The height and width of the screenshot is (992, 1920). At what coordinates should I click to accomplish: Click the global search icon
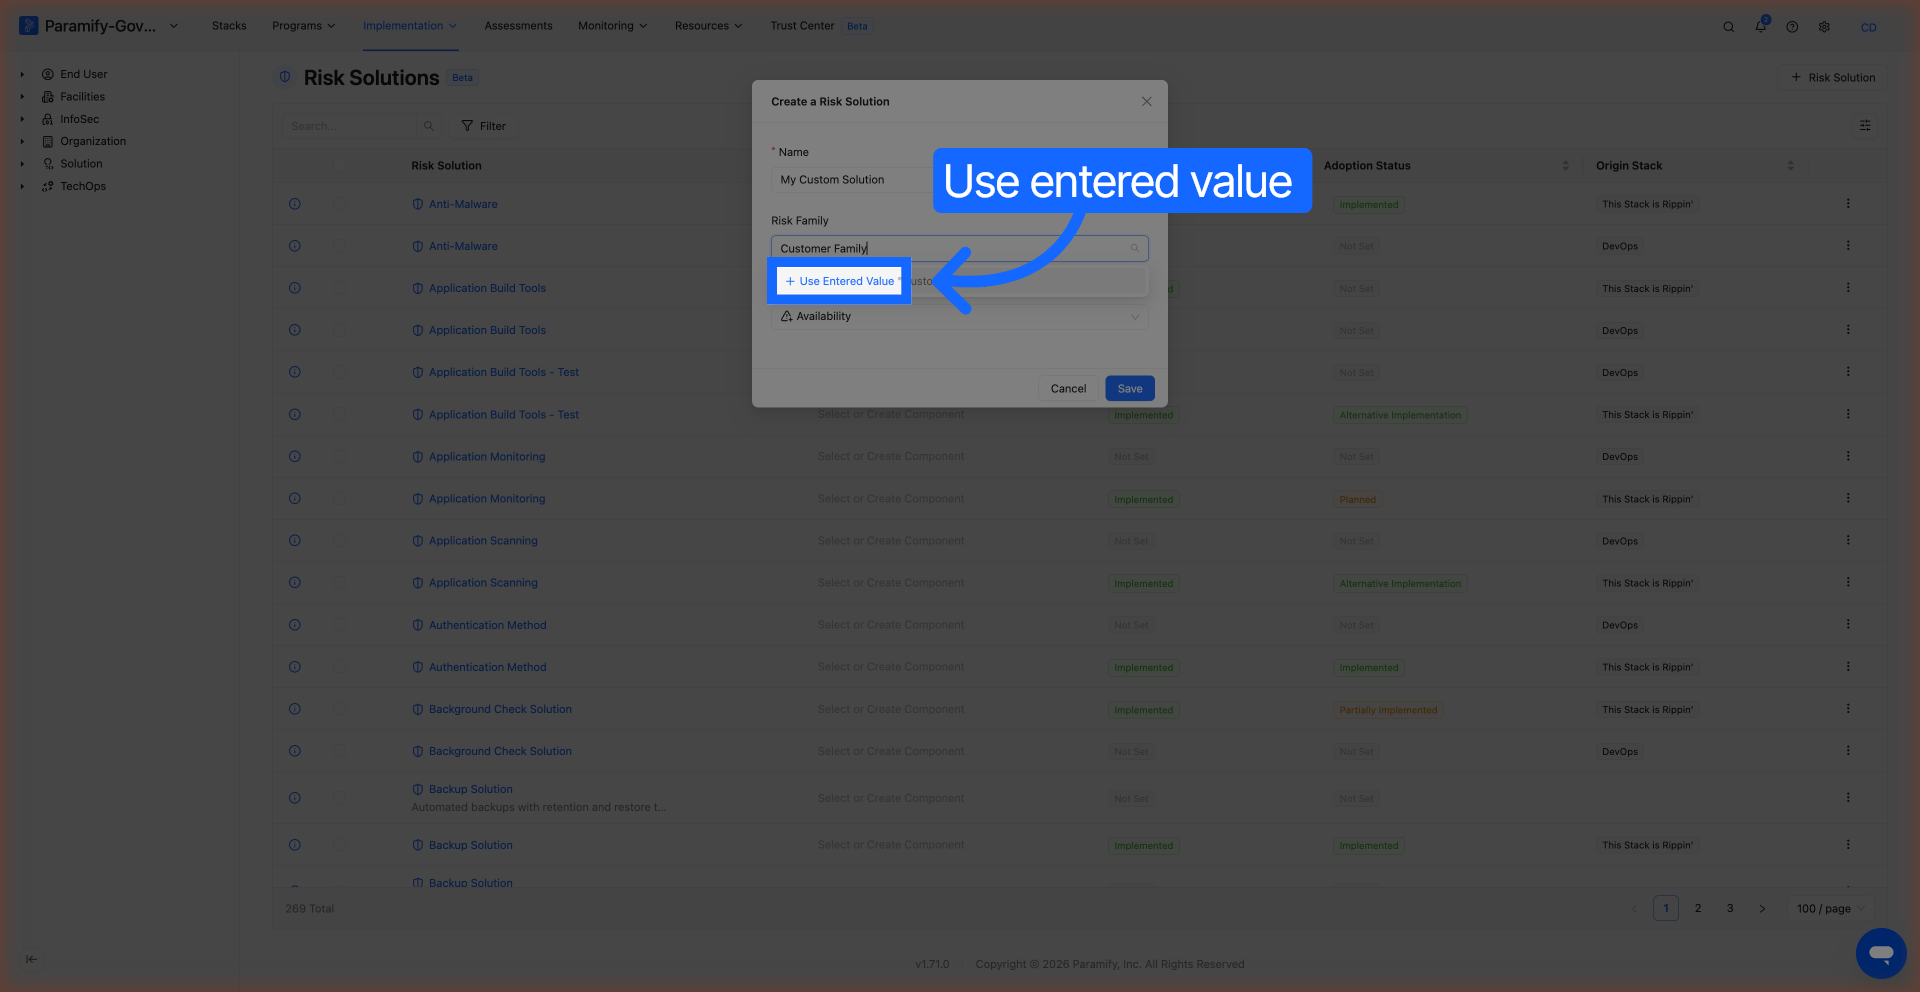pyautogui.click(x=1728, y=27)
